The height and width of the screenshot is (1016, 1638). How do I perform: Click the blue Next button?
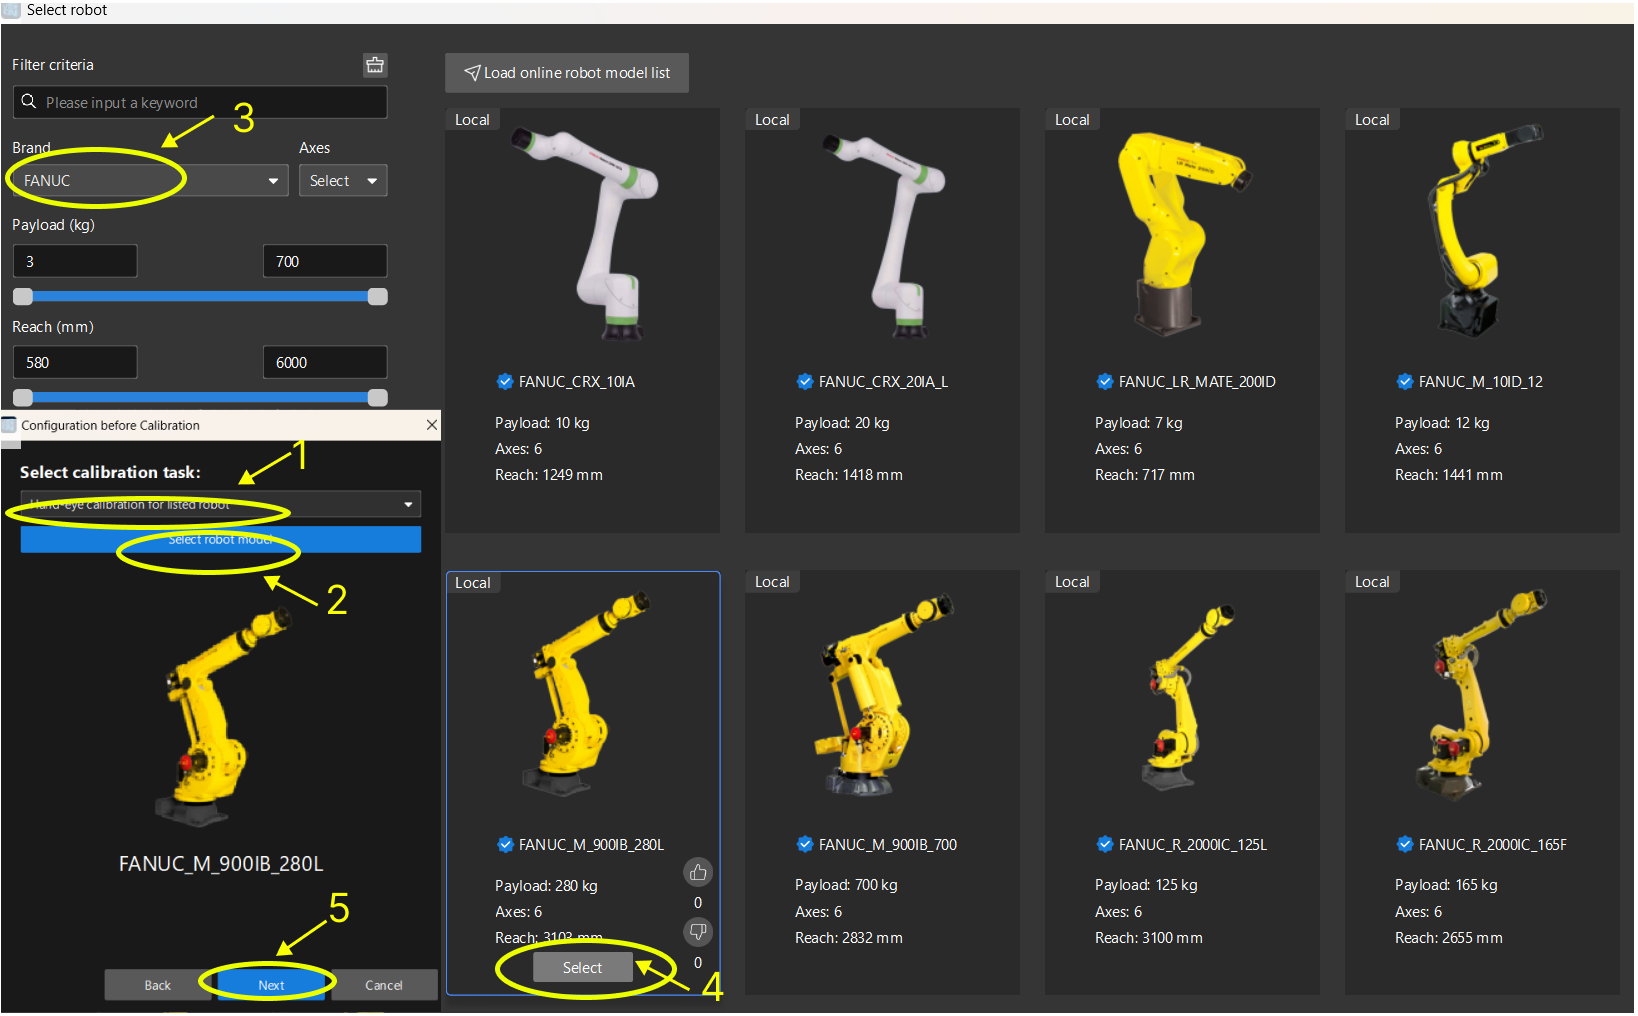271,985
